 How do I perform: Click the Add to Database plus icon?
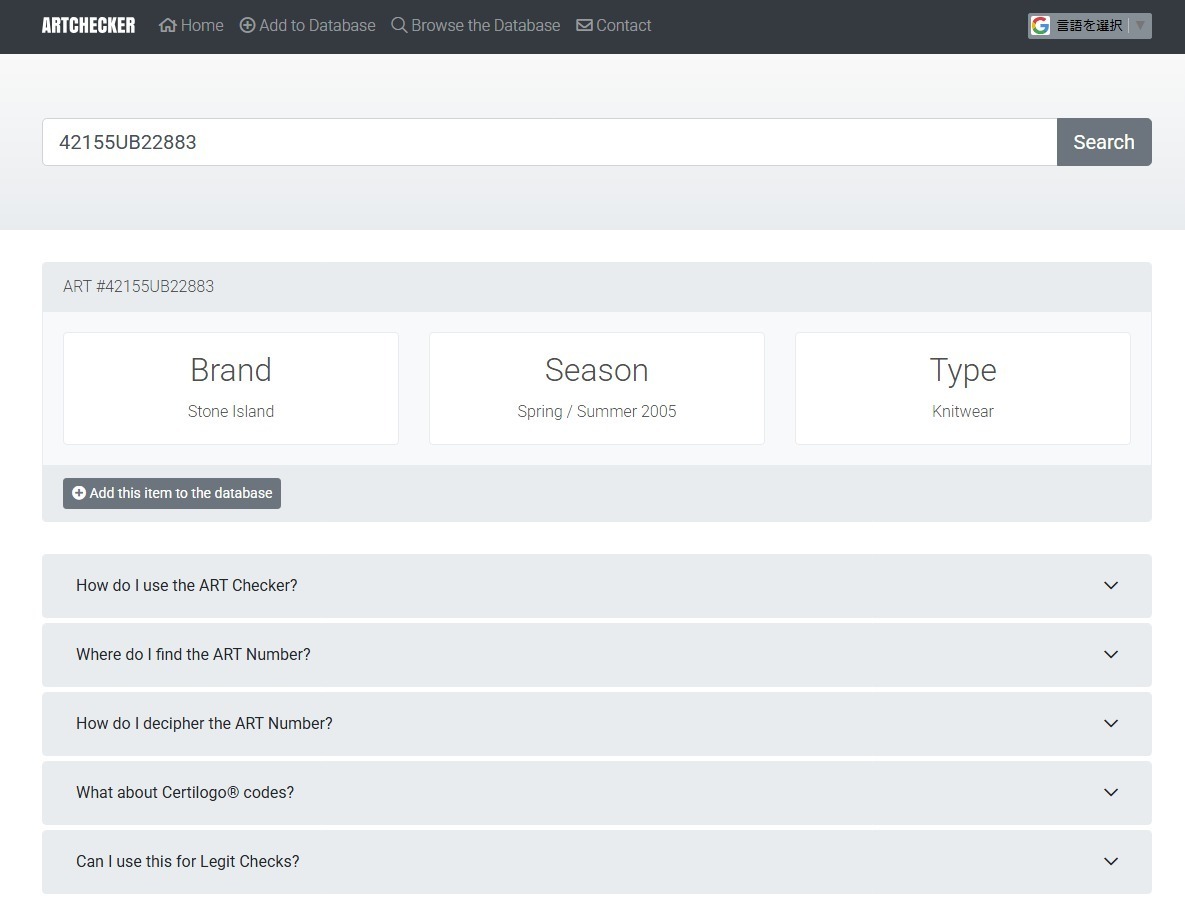point(248,26)
